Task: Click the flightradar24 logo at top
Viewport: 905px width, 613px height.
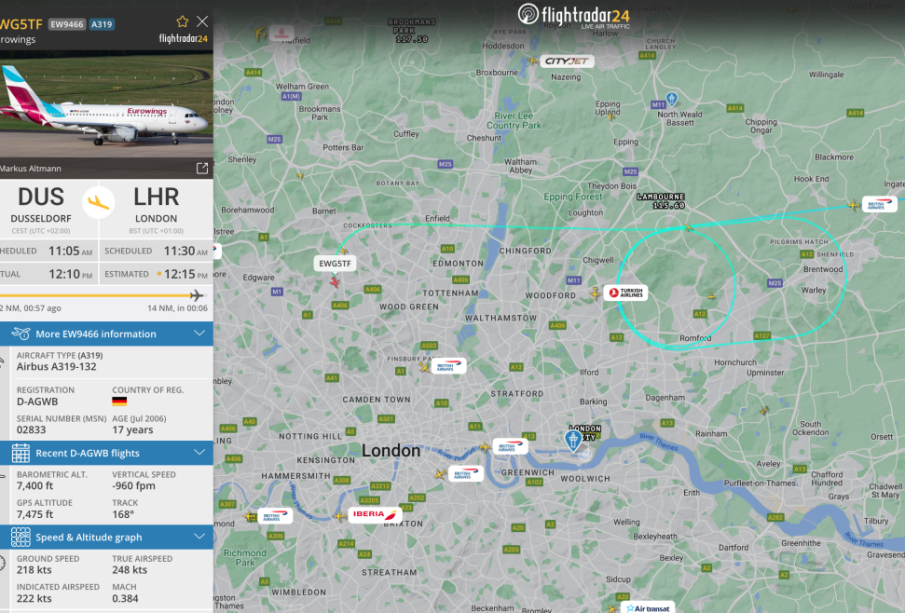Action: [x=574, y=16]
